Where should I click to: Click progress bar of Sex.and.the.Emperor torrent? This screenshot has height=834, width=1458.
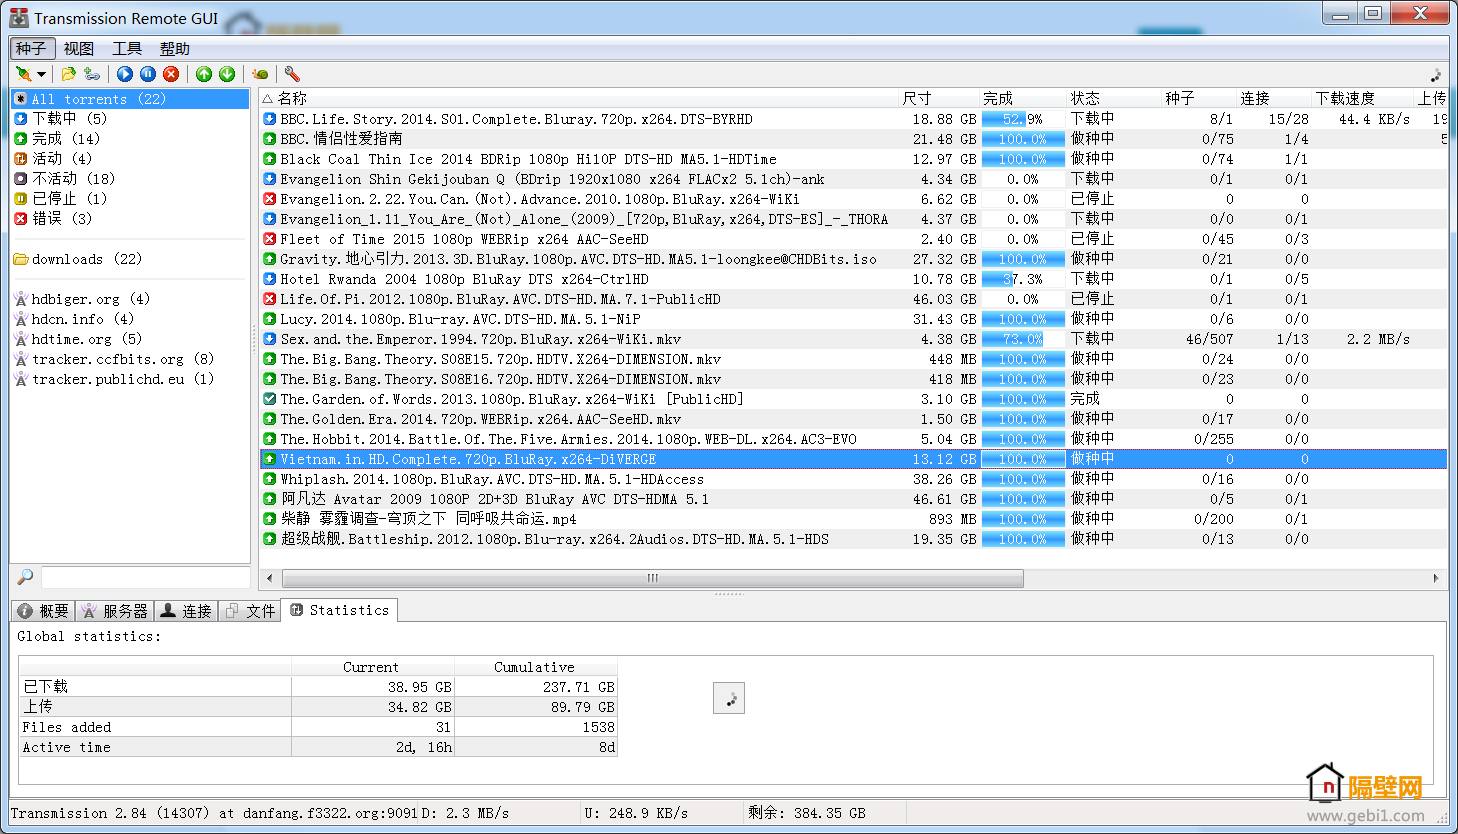coord(1022,339)
